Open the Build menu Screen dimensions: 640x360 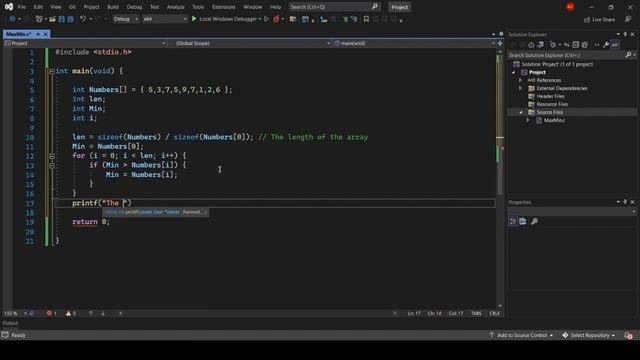(113, 7)
